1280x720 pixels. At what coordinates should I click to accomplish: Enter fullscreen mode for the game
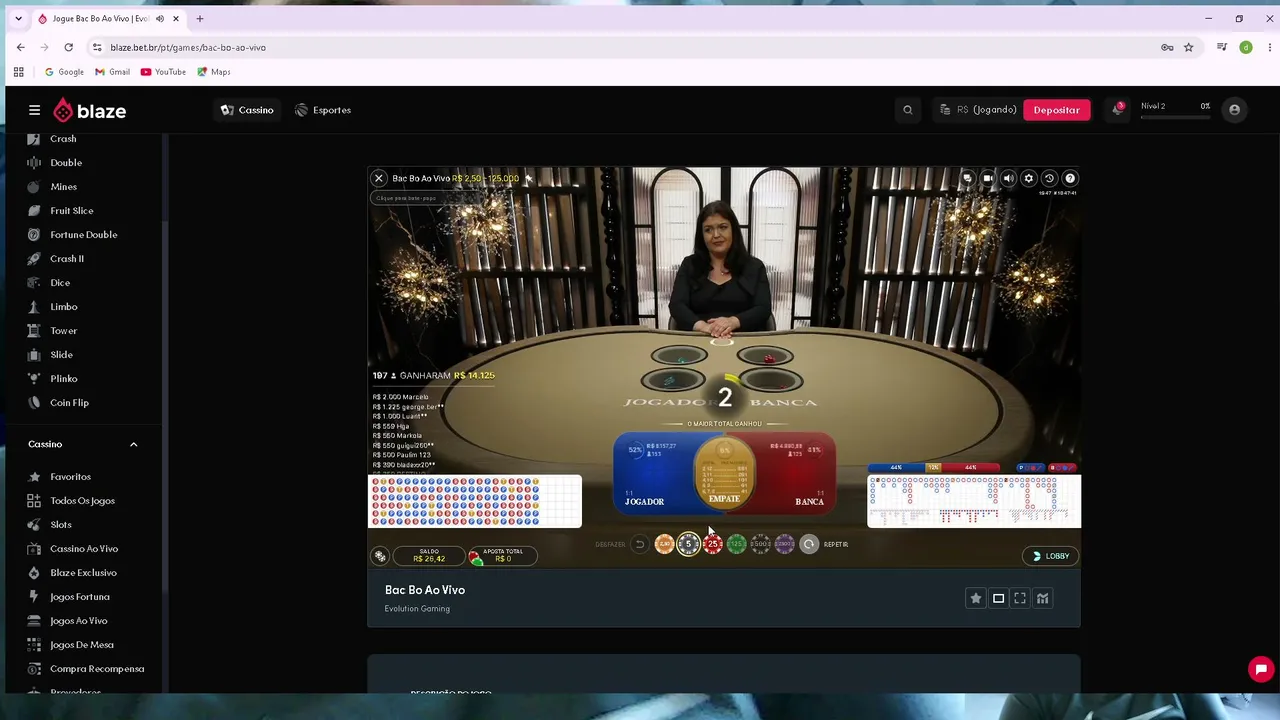click(x=1020, y=598)
